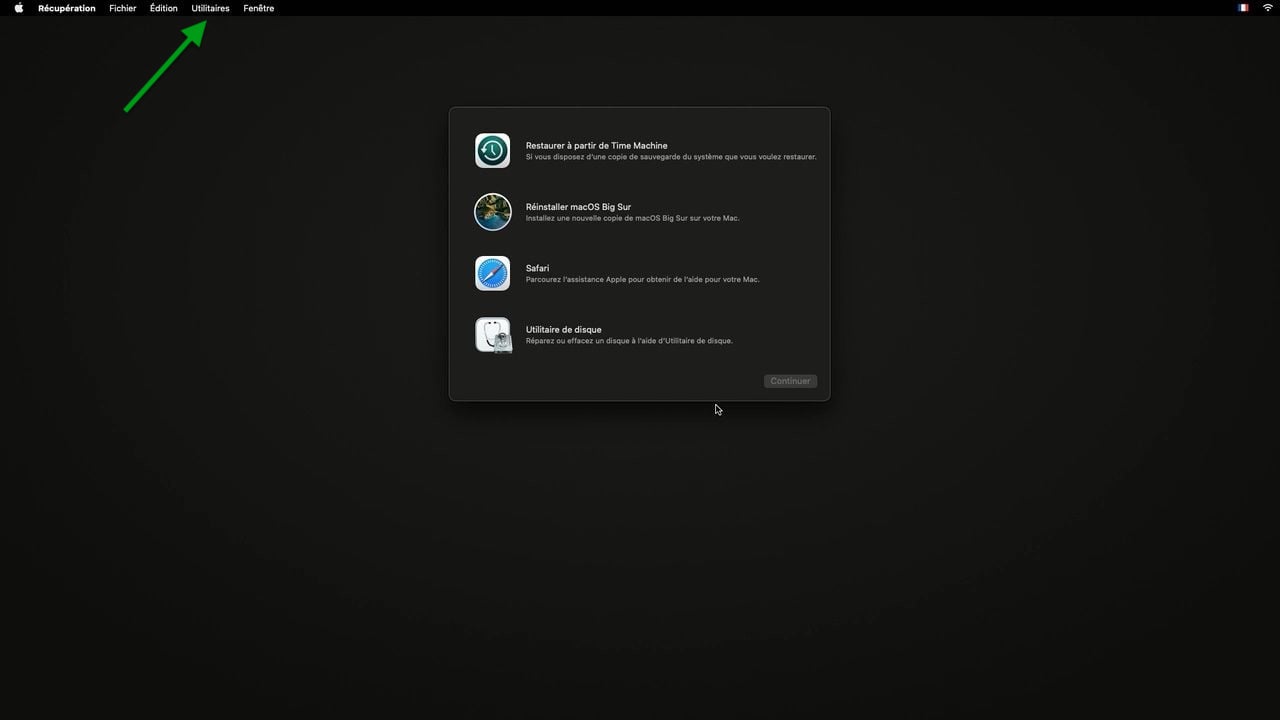Select 'Restaurer à partir de Time Machine' title
This screenshot has height=720, width=1280.
(x=597, y=146)
